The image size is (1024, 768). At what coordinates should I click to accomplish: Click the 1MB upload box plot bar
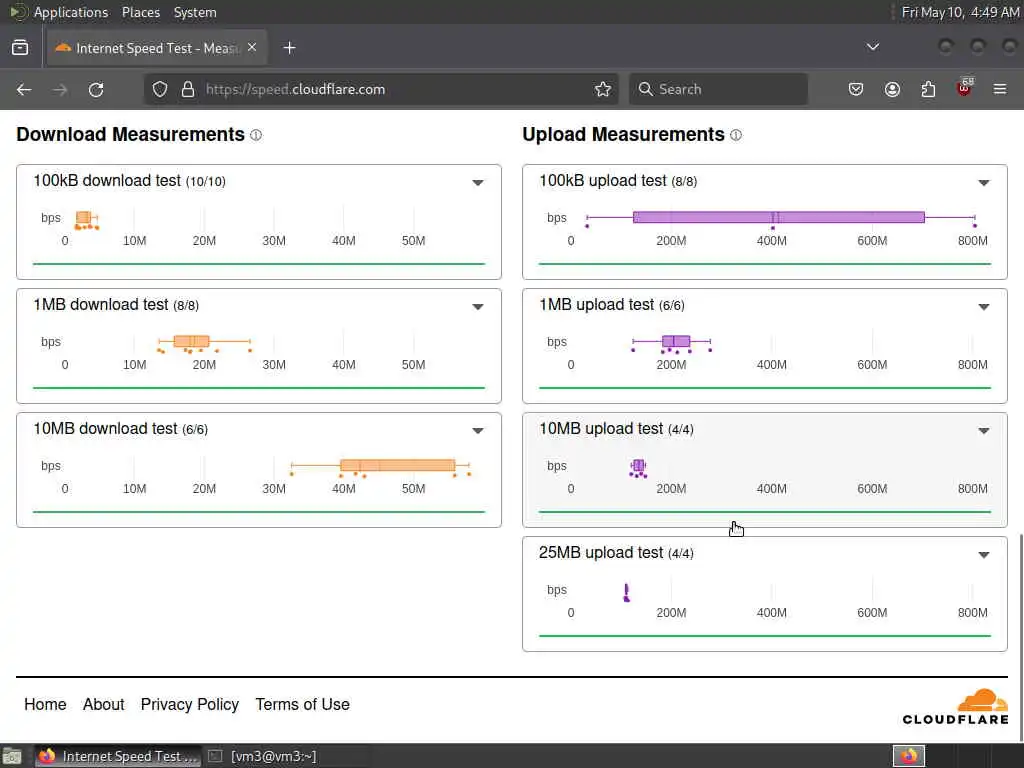(x=676, y=342)
